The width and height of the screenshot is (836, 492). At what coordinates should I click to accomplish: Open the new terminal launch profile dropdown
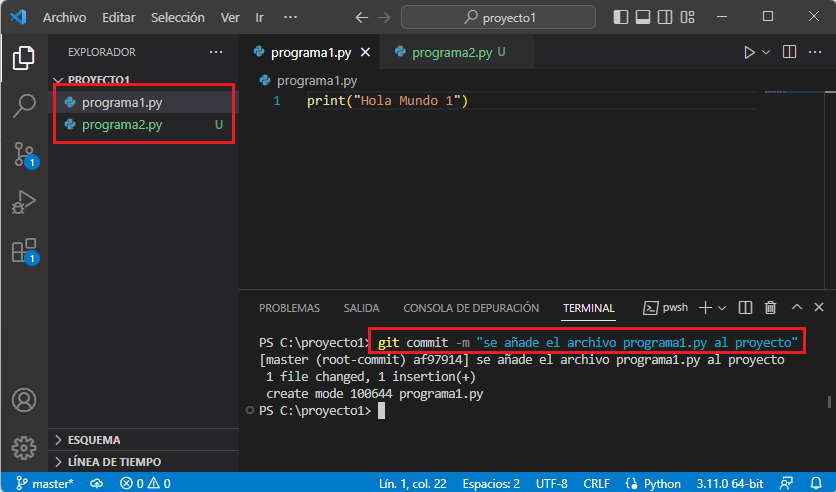[722, 308]
